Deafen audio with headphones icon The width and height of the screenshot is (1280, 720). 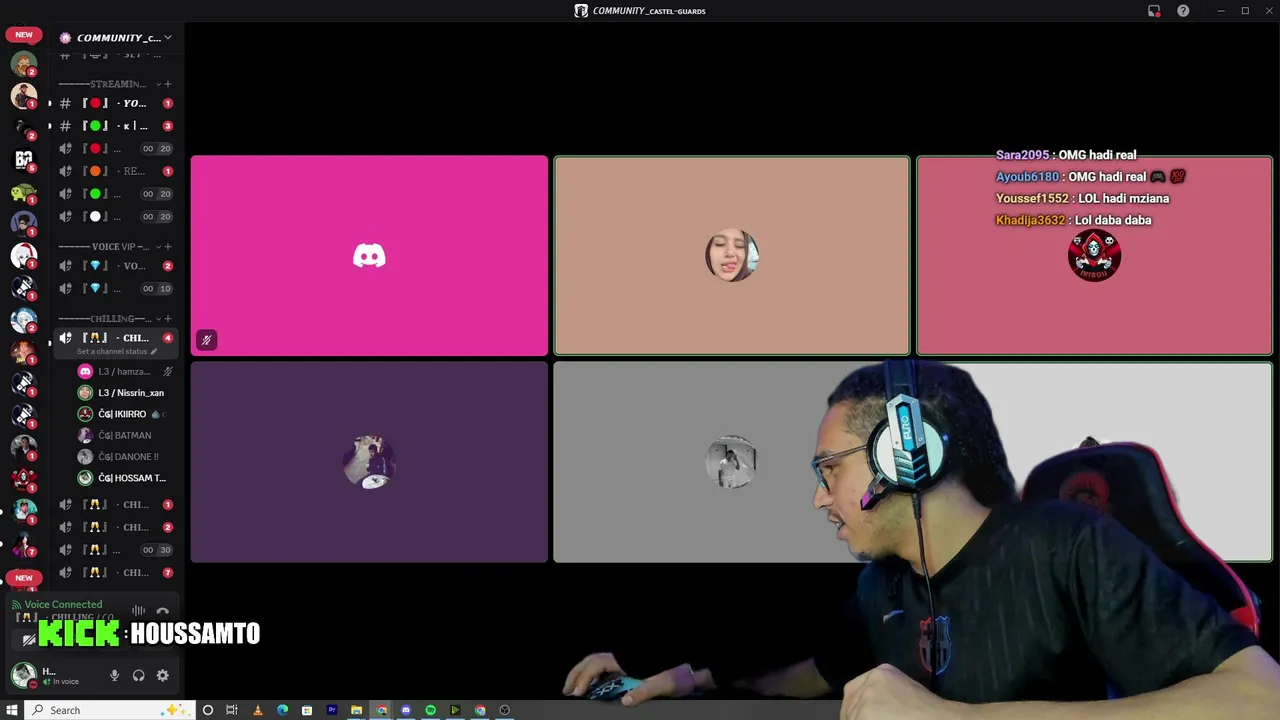pyautogui.click(x=139, y=676)
